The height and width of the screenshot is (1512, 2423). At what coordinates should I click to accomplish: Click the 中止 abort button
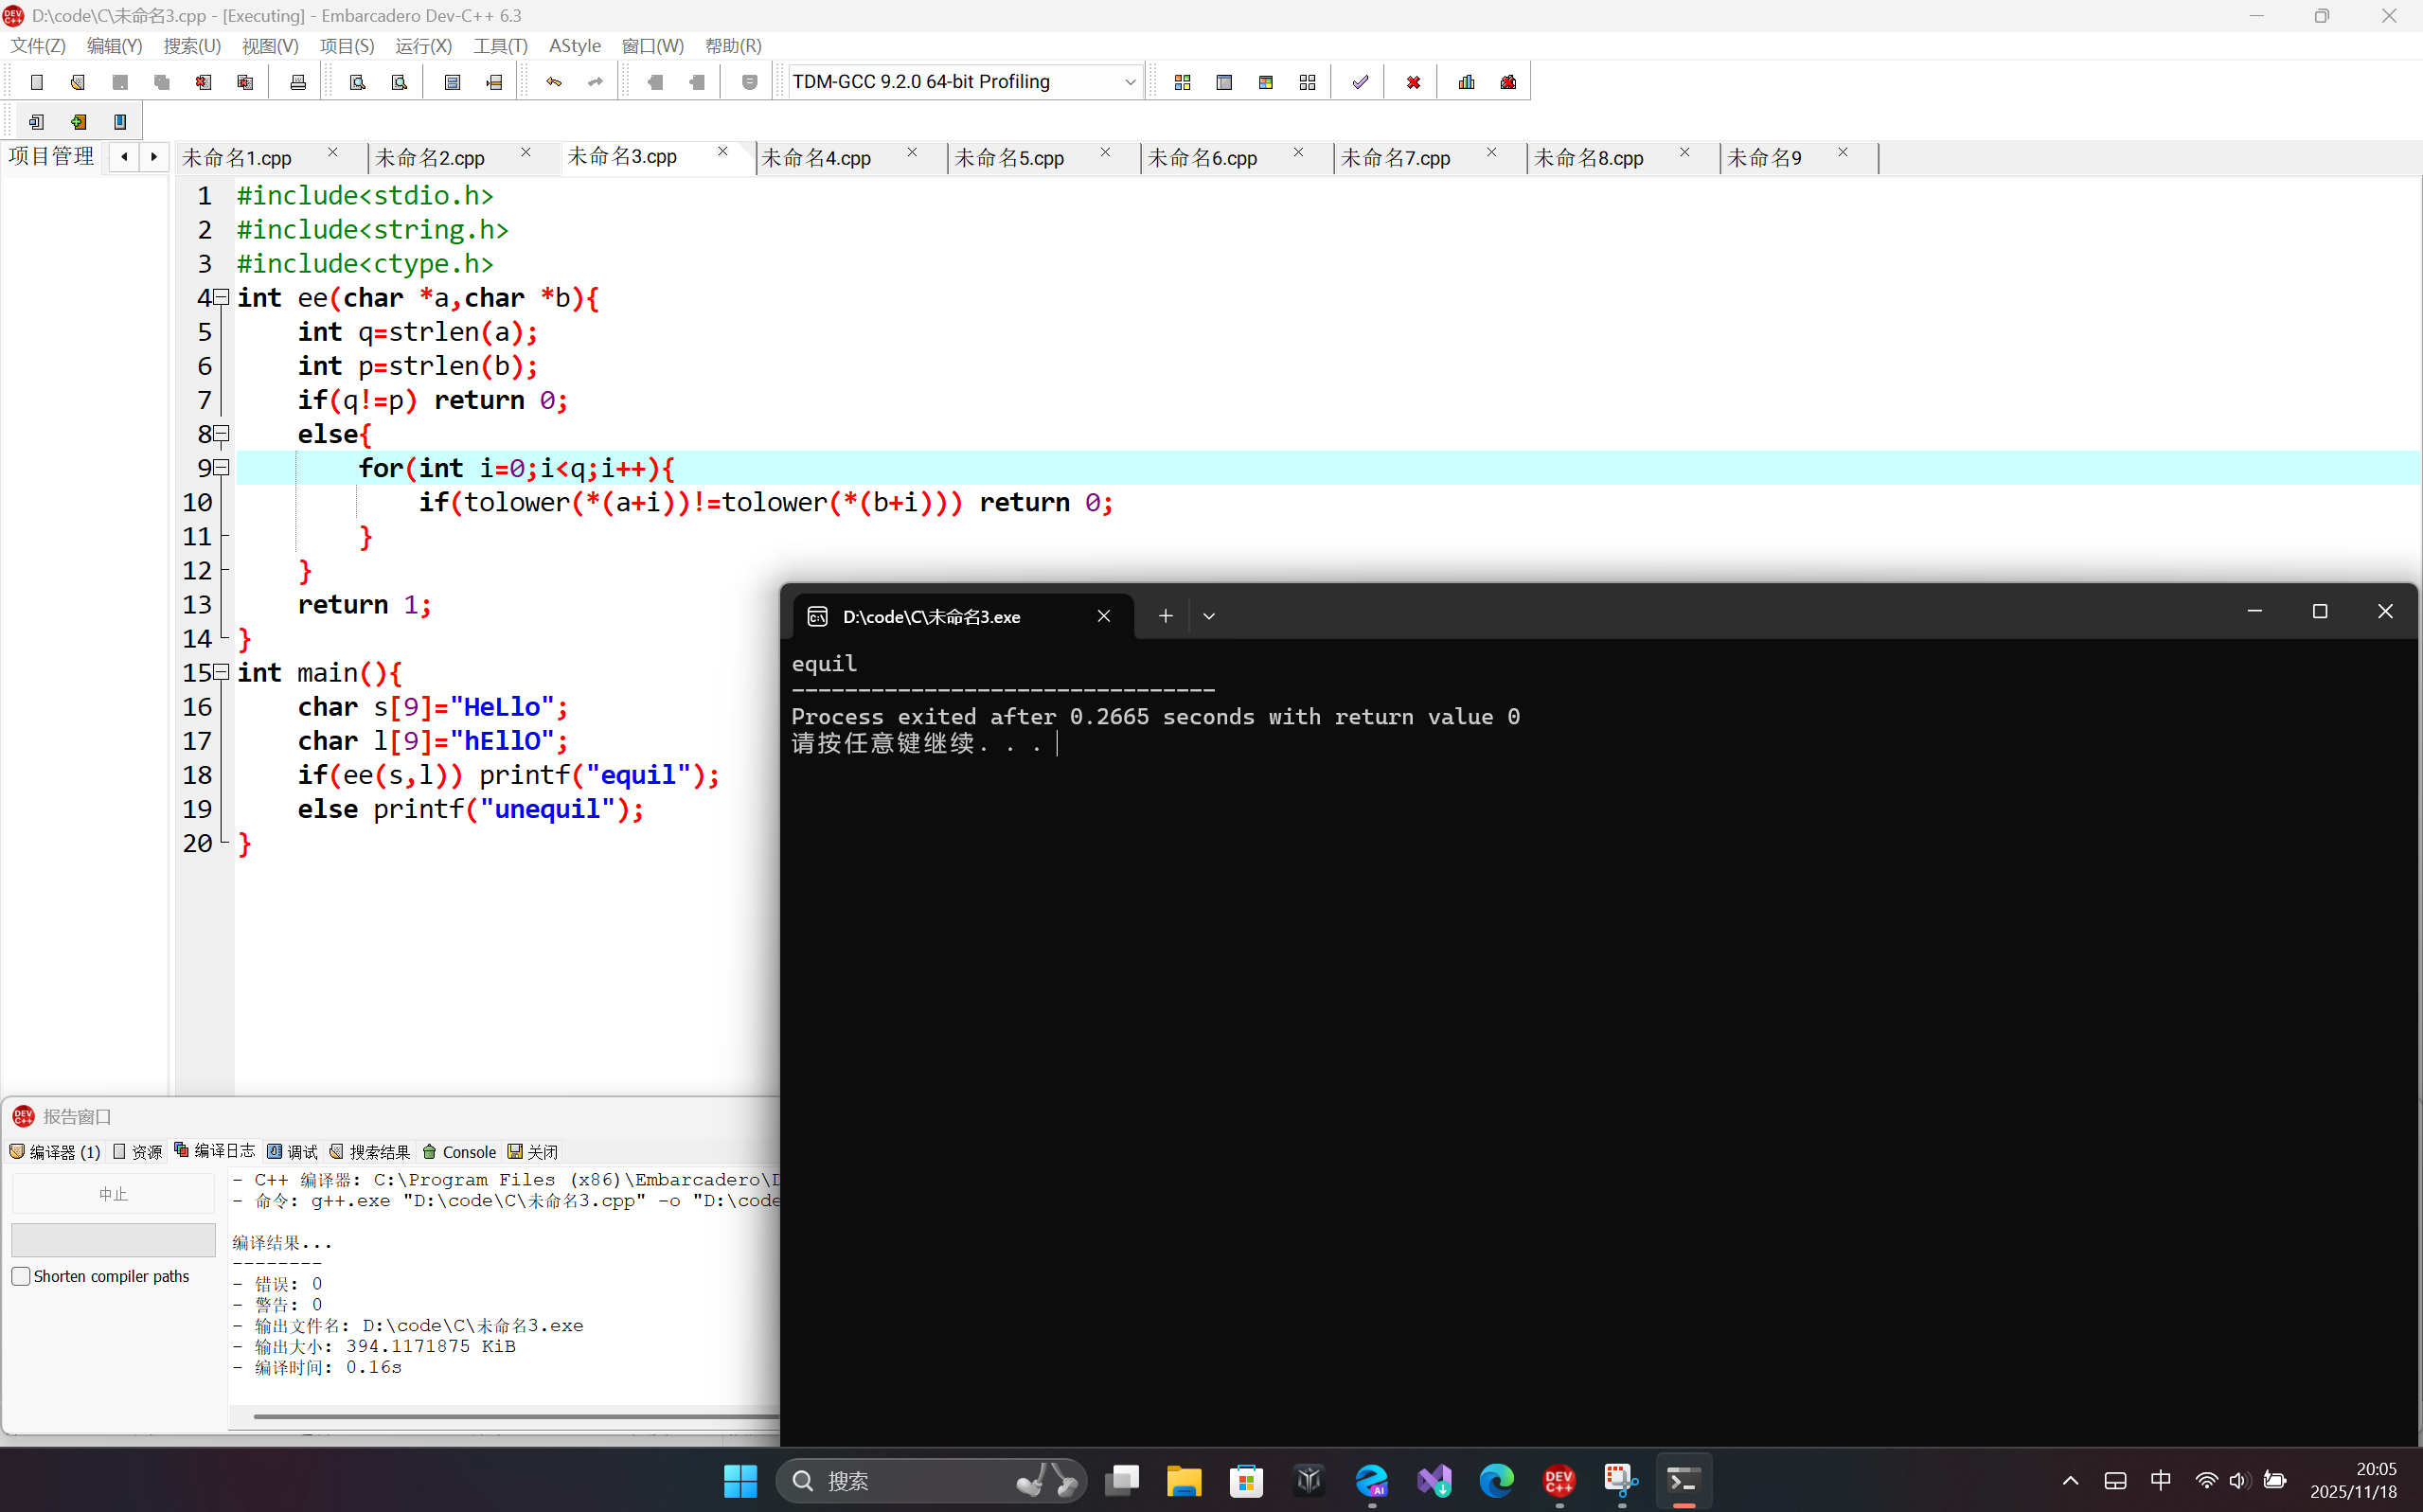pos(113,1194)
